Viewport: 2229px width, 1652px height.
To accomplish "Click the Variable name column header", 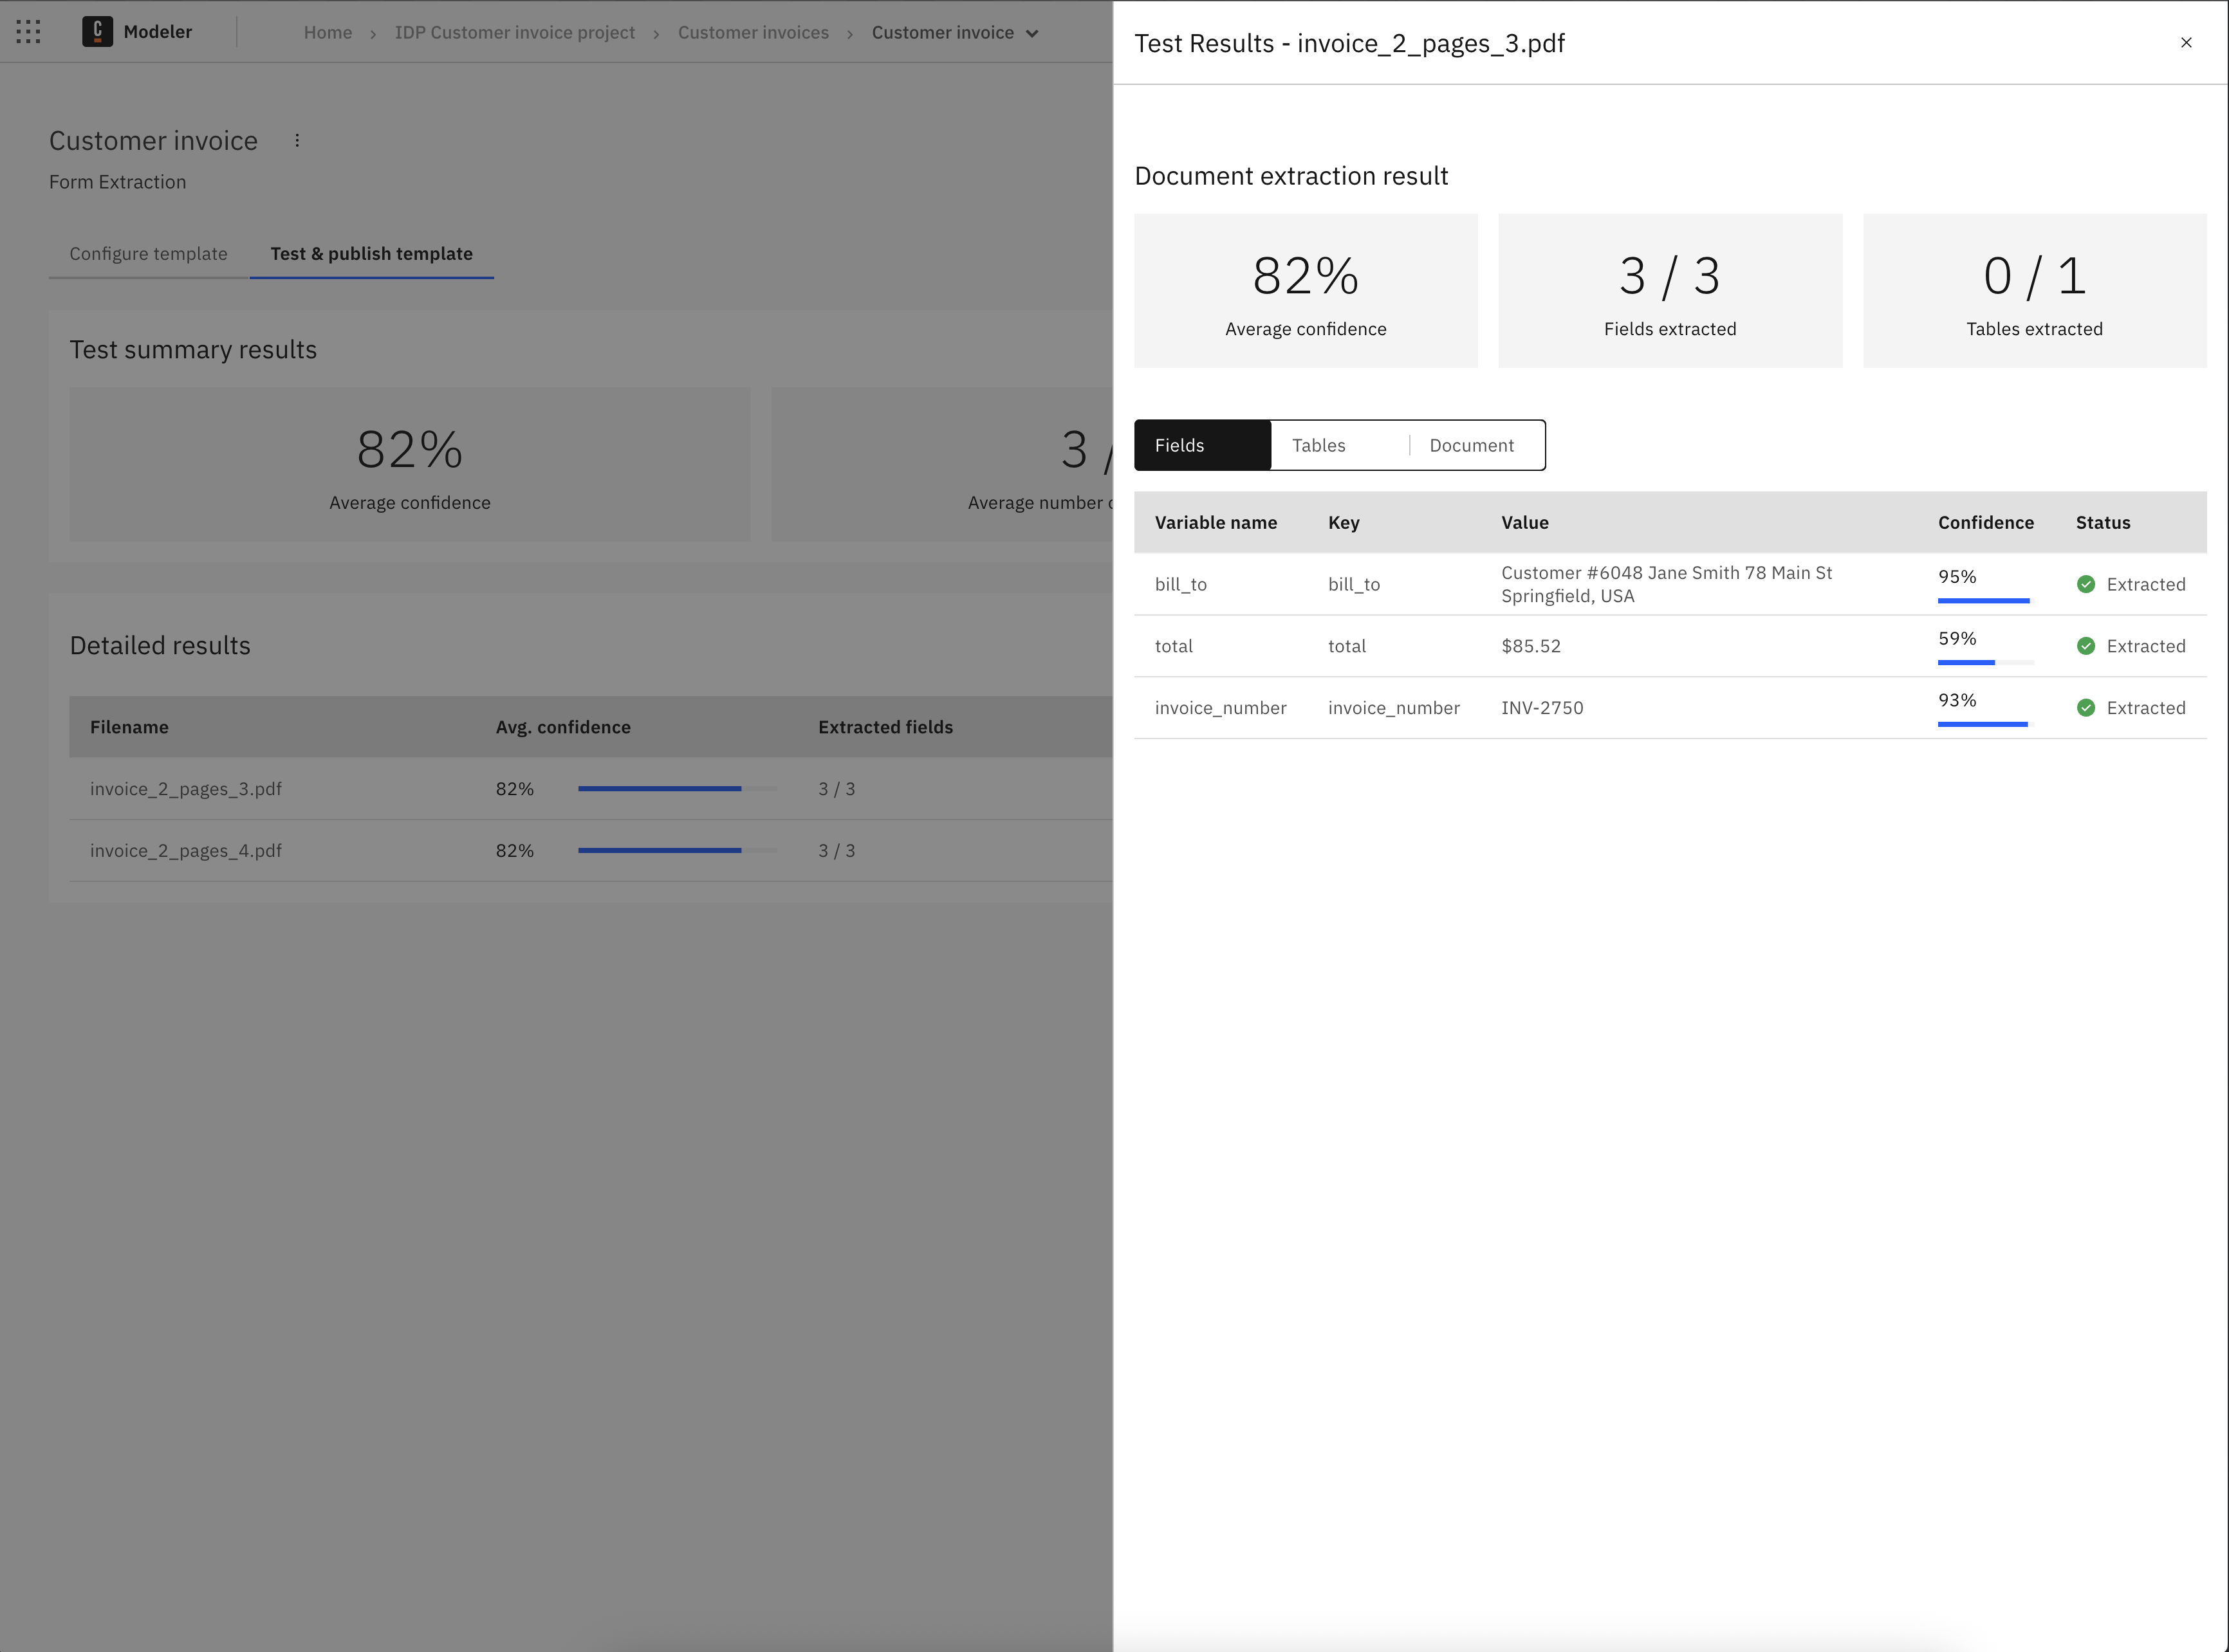I will (x=1215, y=523).
